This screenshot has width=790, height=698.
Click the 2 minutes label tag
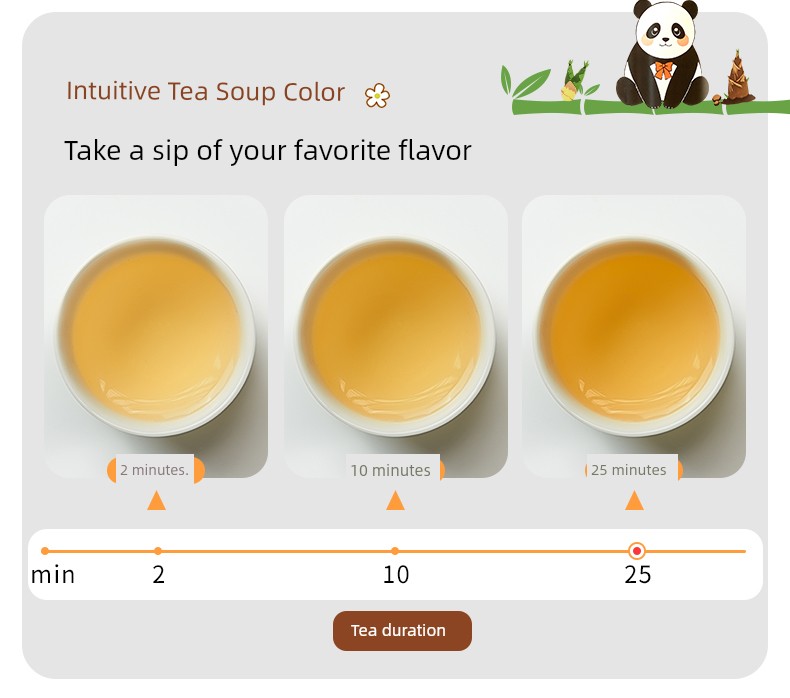pyautogui.click(x=155, y=470)
